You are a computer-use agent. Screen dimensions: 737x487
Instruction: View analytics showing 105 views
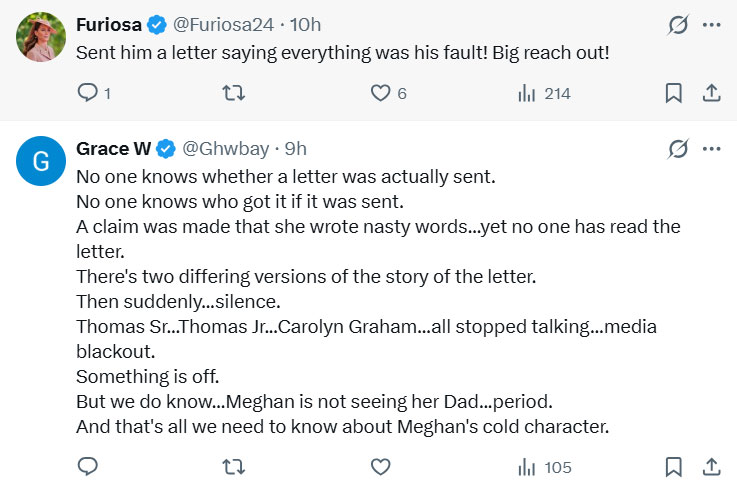[545, 466]
